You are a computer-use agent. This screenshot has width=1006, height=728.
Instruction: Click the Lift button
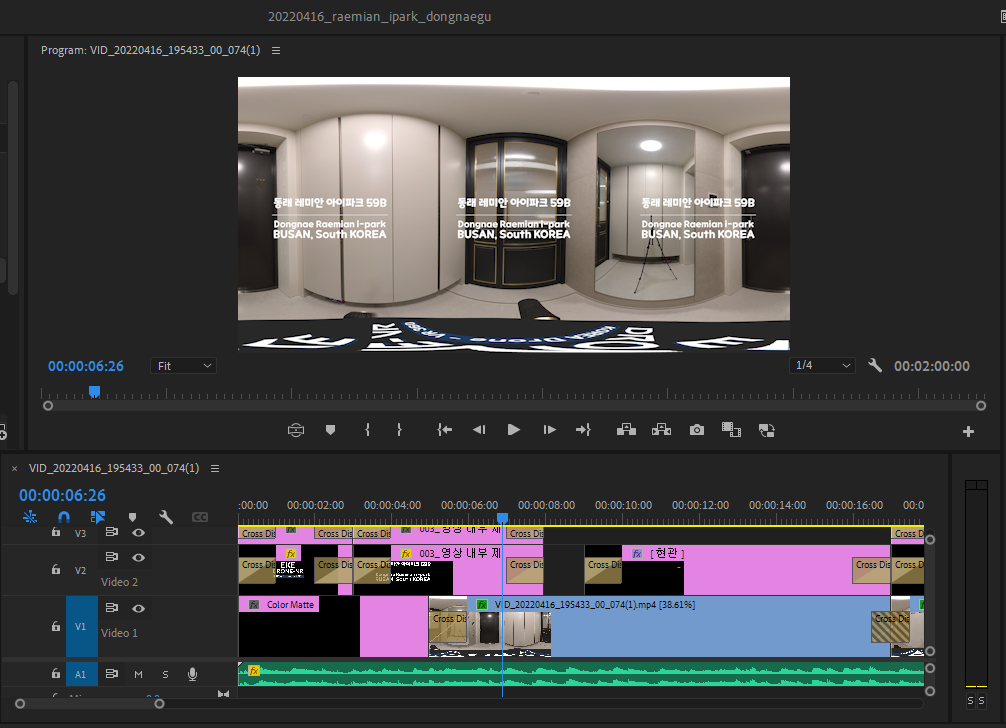point(626,430)
